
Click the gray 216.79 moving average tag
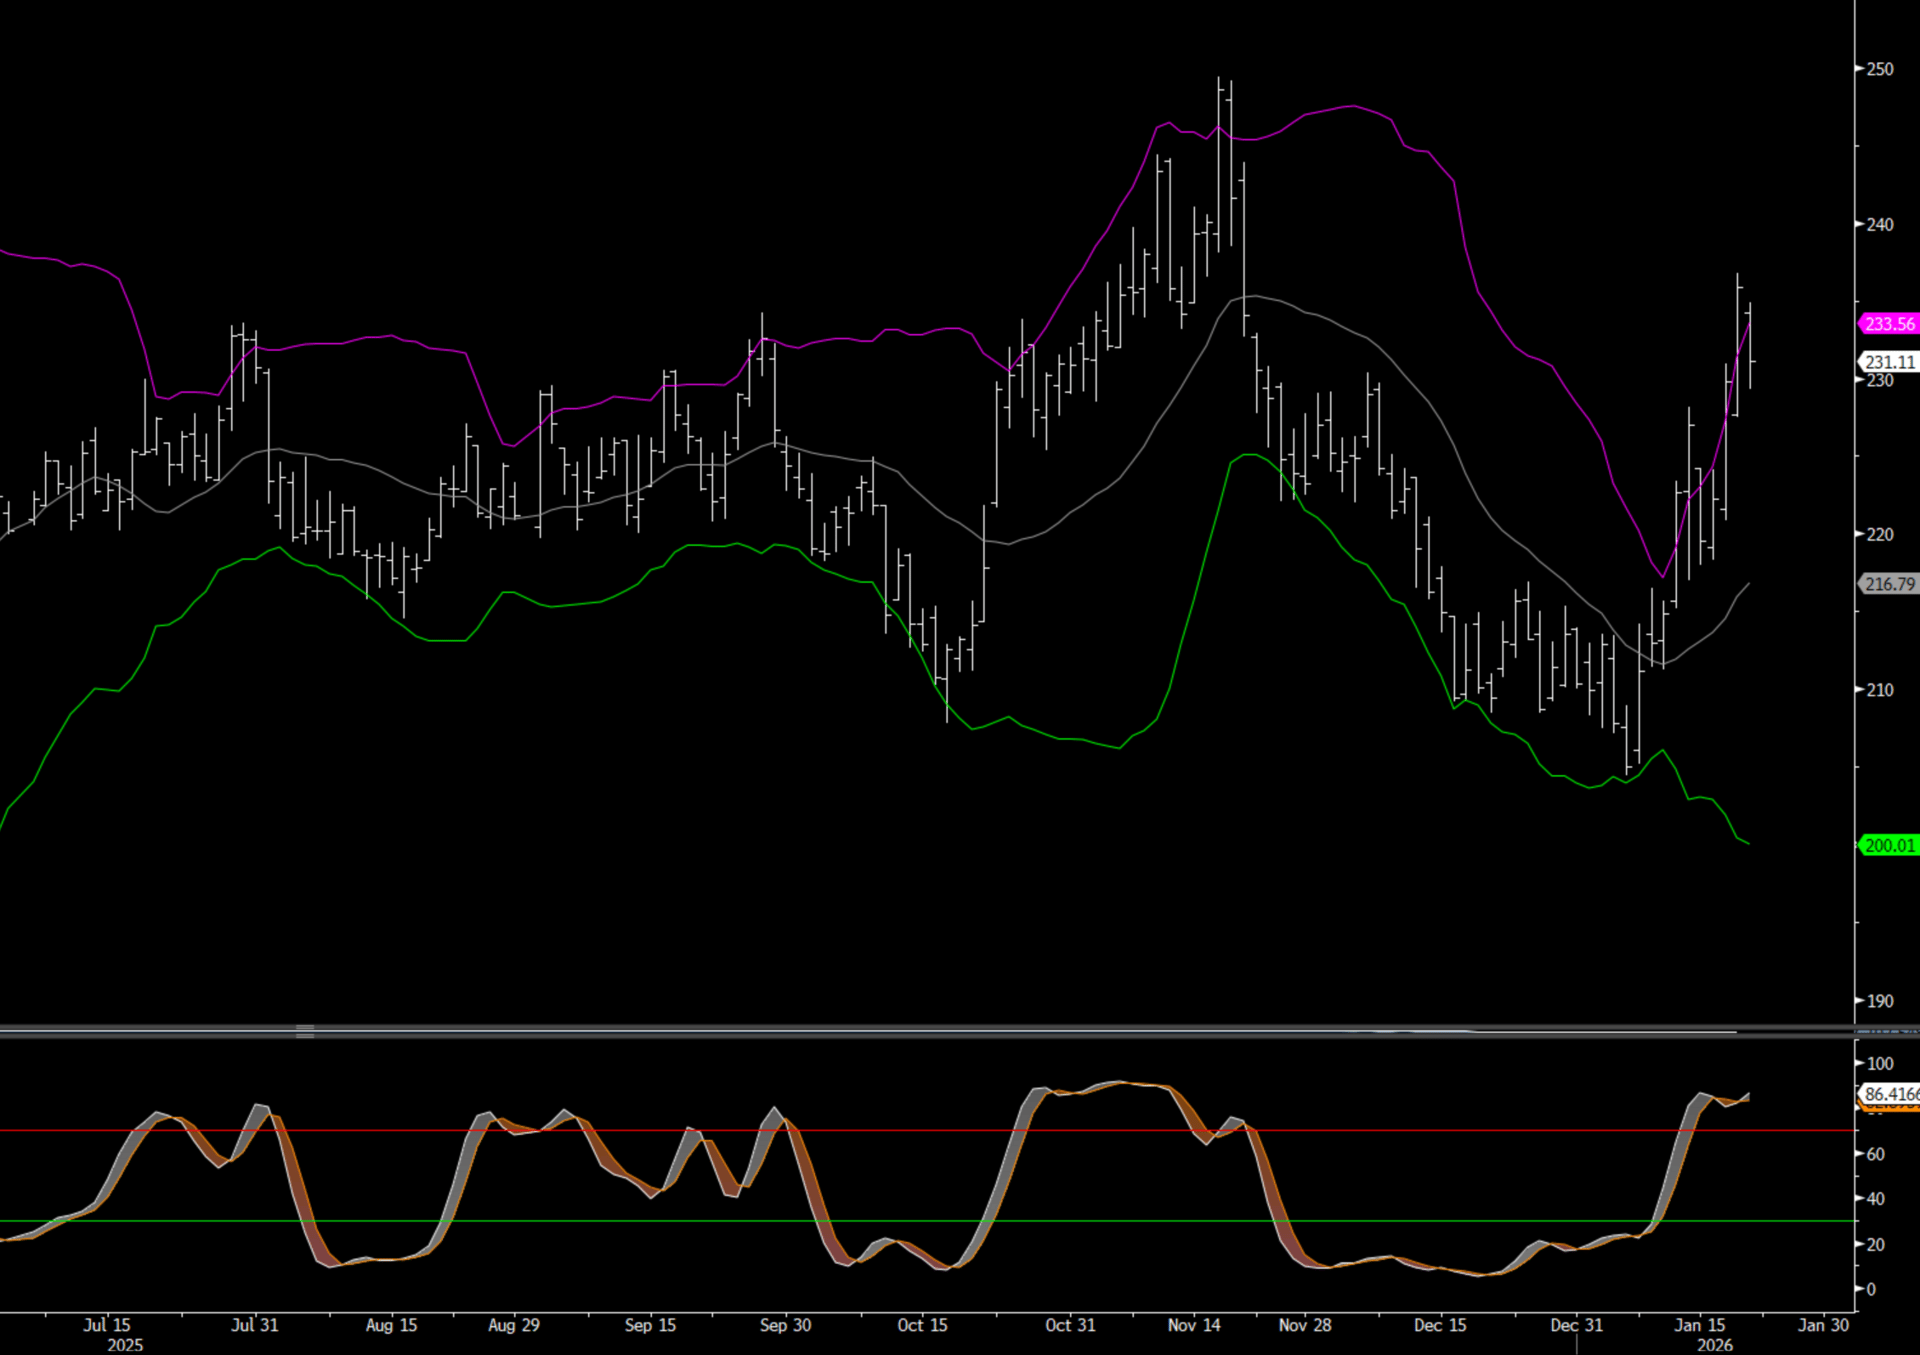click(x=1889, y=584)
